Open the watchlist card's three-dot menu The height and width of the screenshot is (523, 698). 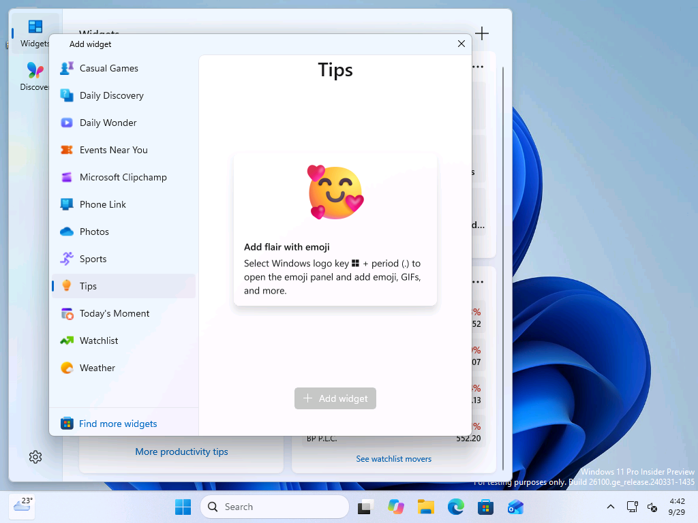point(479,282)
